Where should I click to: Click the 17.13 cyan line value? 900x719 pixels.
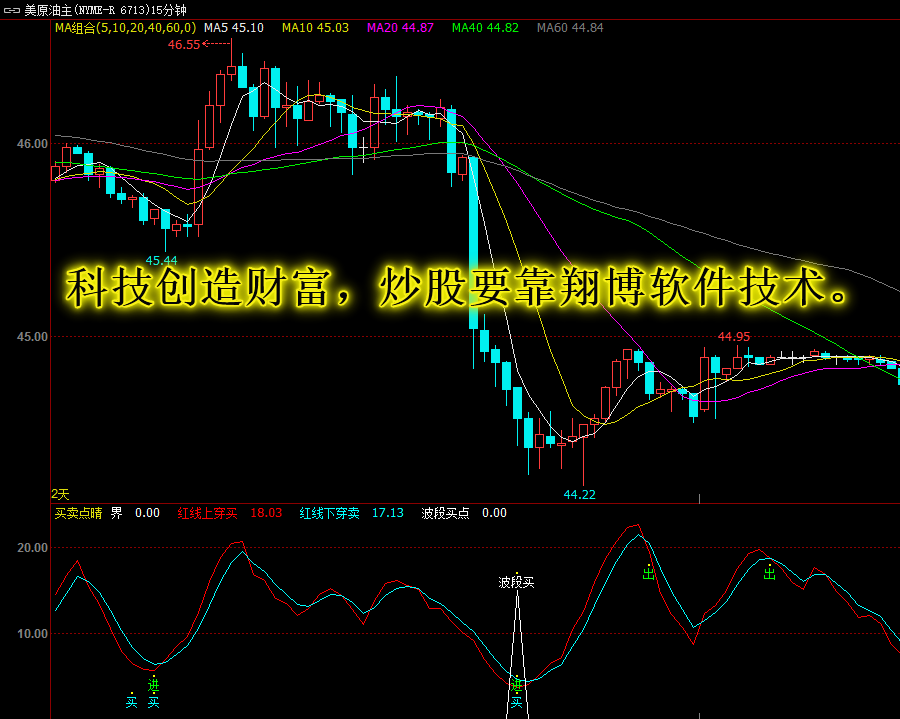pyautogui.click(x=388, y=513)
